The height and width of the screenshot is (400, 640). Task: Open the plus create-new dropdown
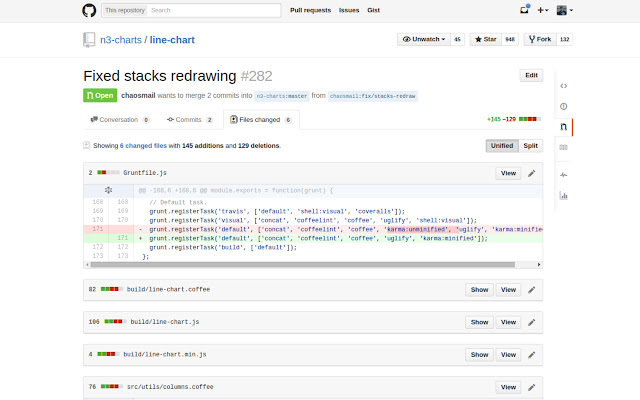[542, 10]
